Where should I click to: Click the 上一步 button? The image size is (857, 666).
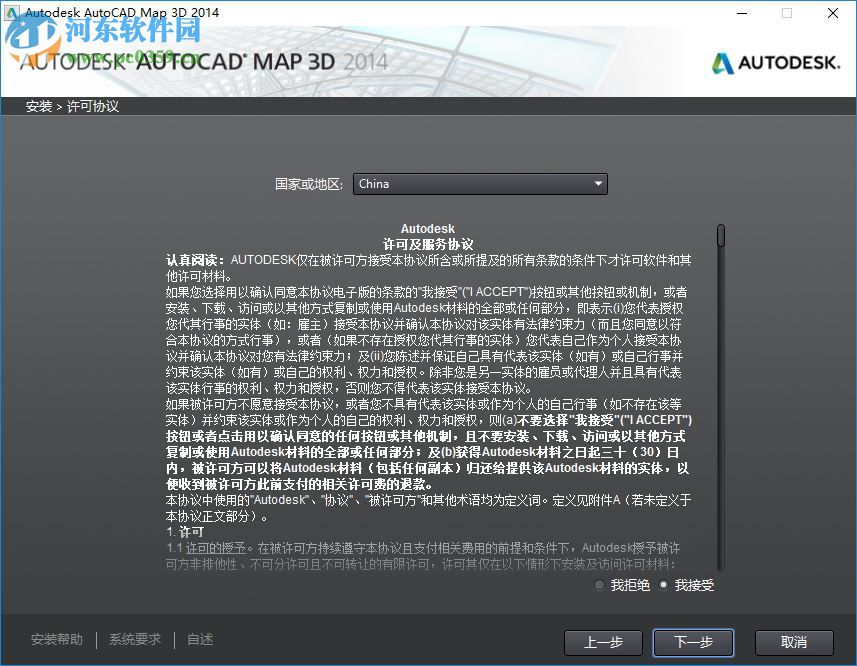point(603,643)
